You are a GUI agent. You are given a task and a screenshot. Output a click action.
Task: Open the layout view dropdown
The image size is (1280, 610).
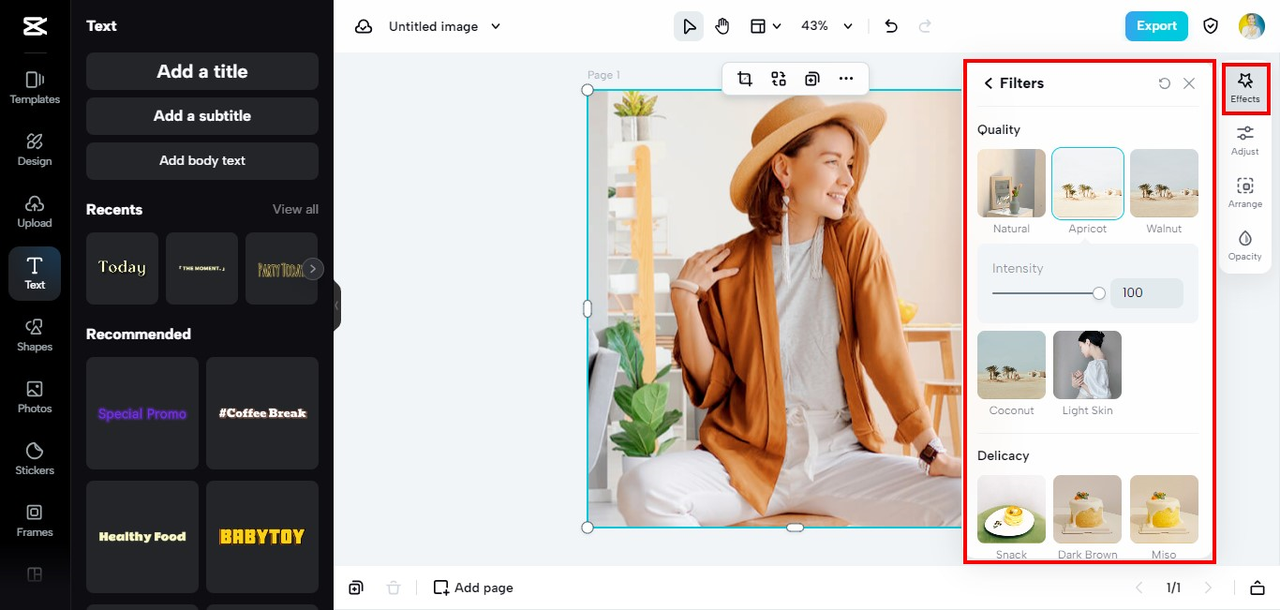[x=766, y=27]
